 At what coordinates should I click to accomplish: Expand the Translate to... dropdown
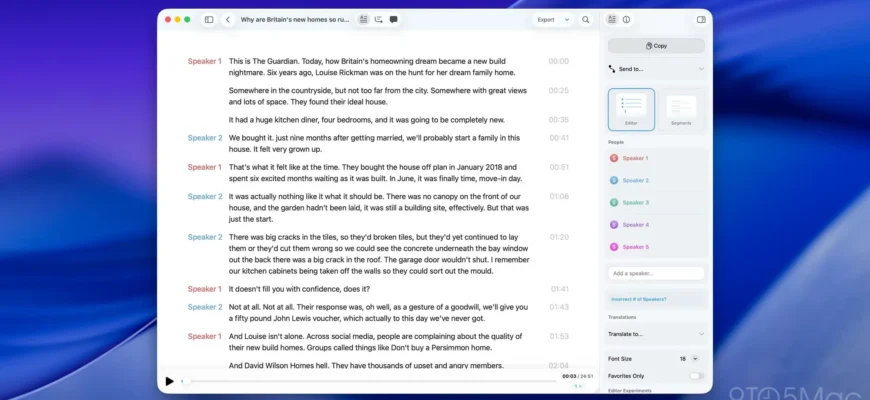656,334
